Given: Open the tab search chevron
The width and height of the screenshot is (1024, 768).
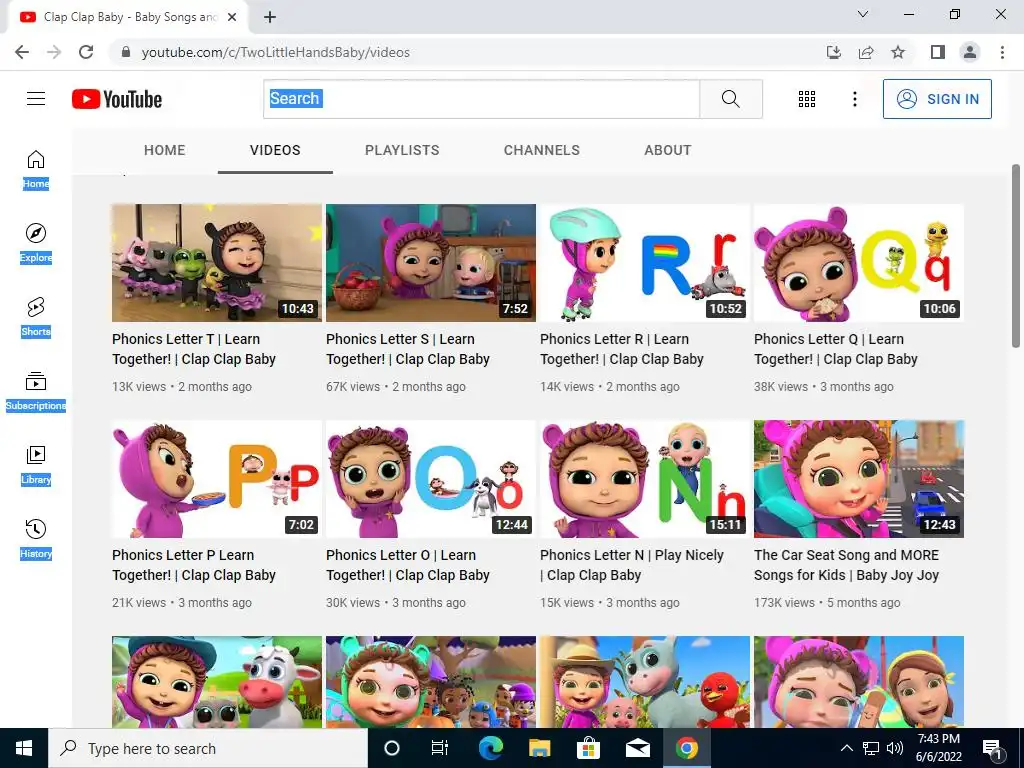Looking at the screenshot, I should (x=863, y=14).
